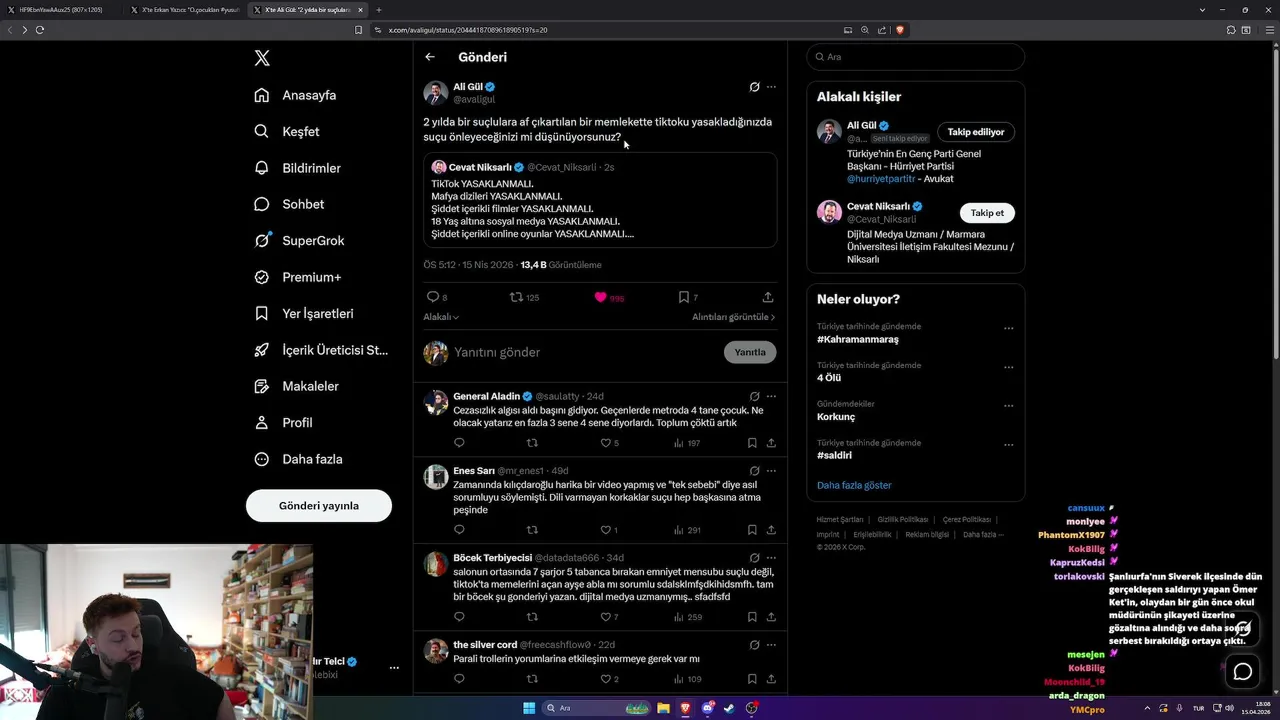Open a new browser tab
The height and width of the screenshot is (720, 1280).
pyautogui.click(x=378, y=10)
